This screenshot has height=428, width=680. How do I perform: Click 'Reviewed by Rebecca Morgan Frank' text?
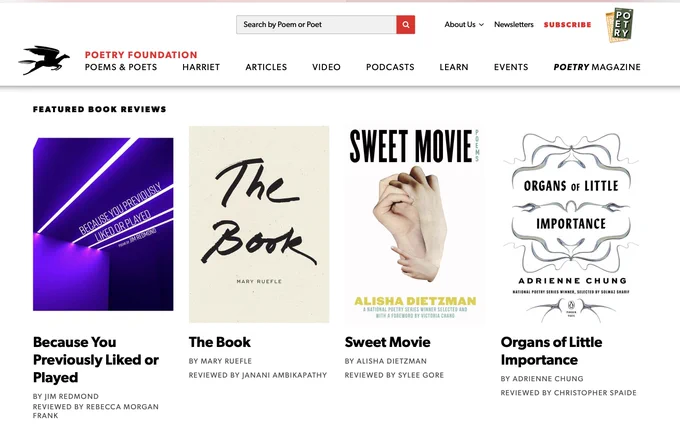coord(96,411)
